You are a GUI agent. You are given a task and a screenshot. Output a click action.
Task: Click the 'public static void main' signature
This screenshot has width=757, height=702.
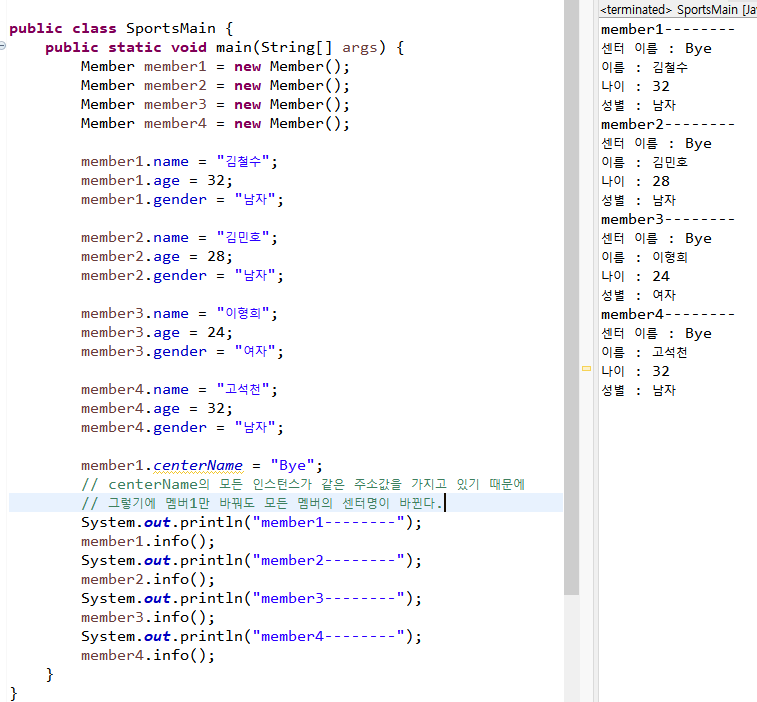(x=224, y=47)
